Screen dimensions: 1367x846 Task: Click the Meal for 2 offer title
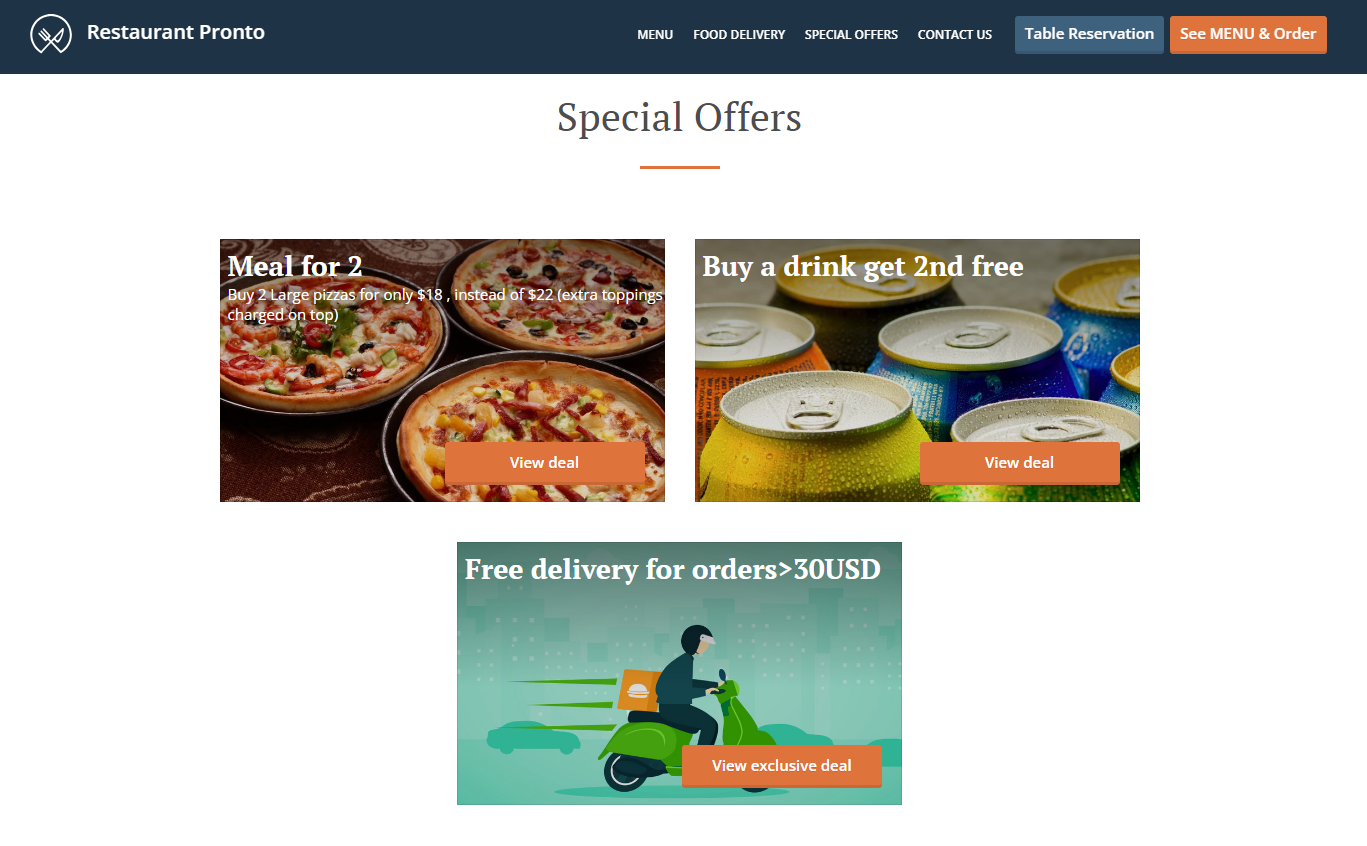click(295, 267)
